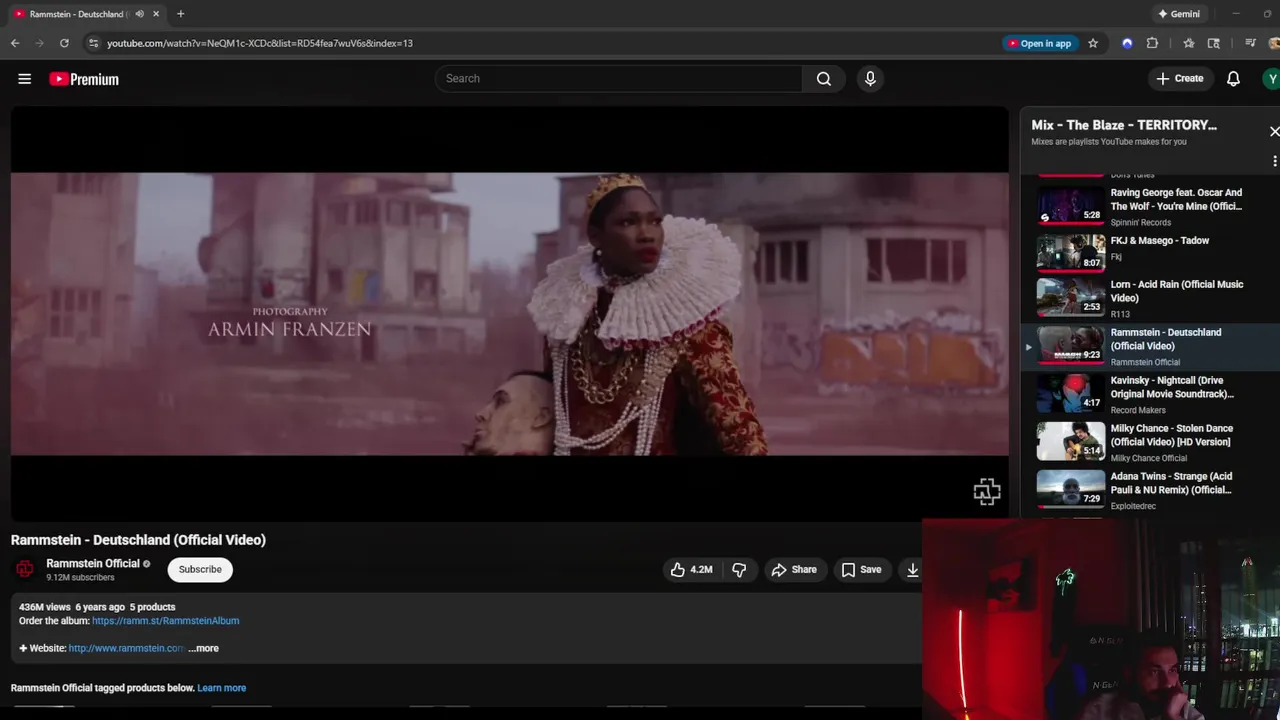This screenshot has height=720, width=1280.
Task: Play Lorn - Acid Rain from the Mix
Action: point(1150,298)
